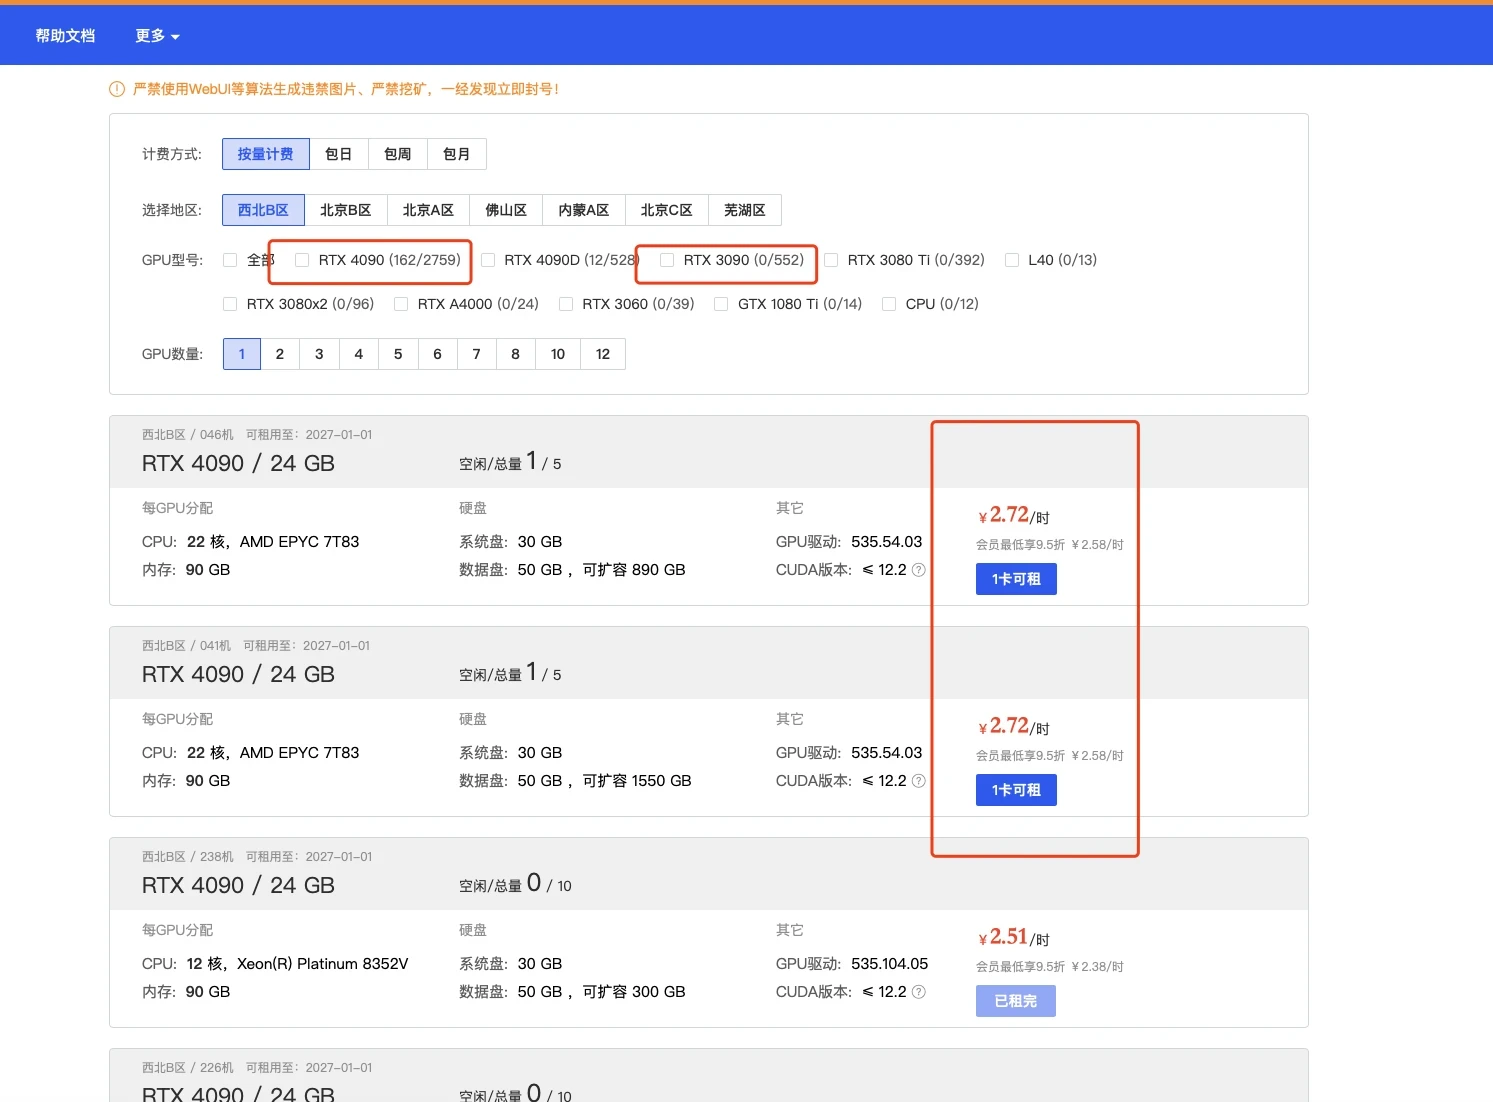Tick the L40 (0/13) checkbox
This screenshot has height=1102, width=1493.
pyautogui.click(x=1012, y=260)
